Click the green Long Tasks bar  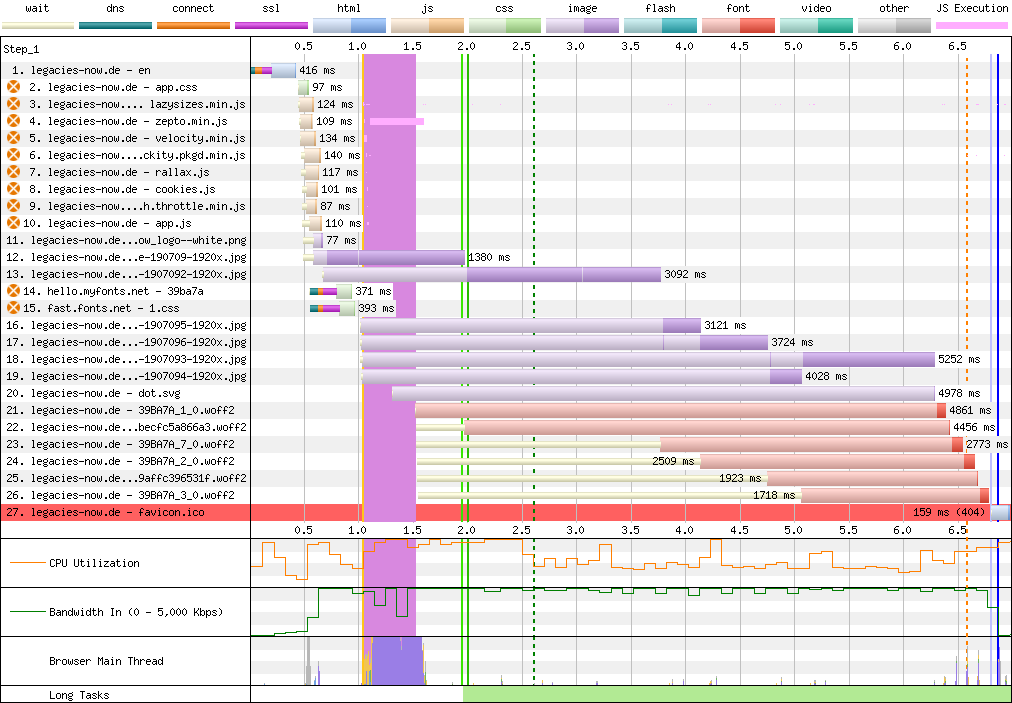coord(737,695)
